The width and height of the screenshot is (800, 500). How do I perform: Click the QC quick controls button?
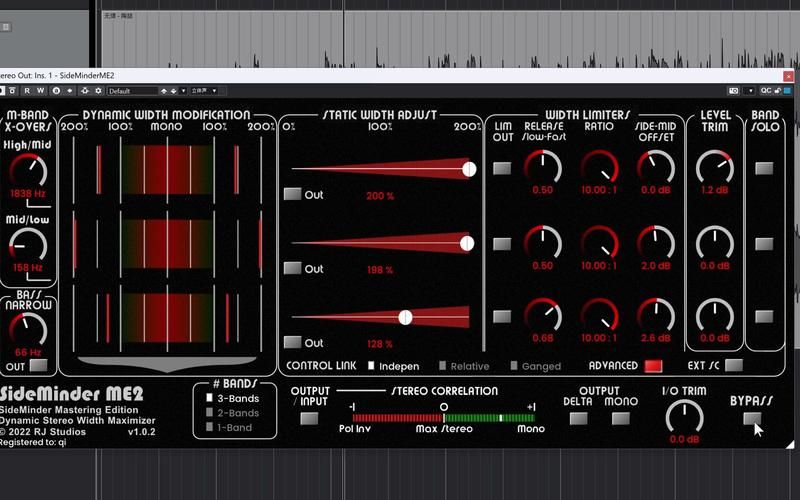coord(766,91)
